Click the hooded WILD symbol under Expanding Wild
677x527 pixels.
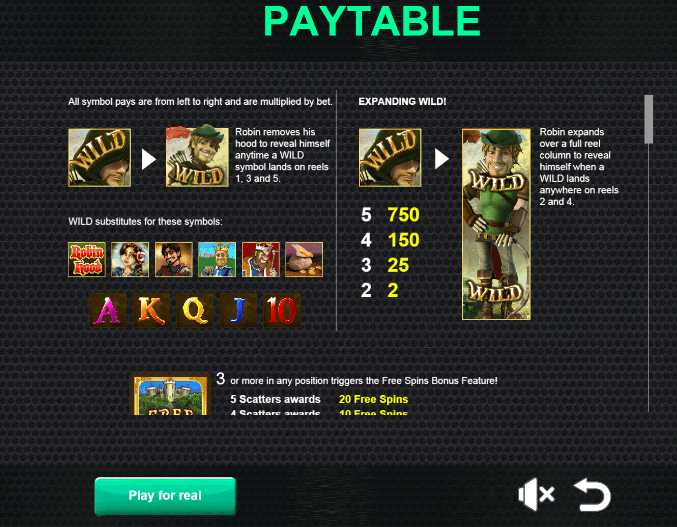pos(390,158)
